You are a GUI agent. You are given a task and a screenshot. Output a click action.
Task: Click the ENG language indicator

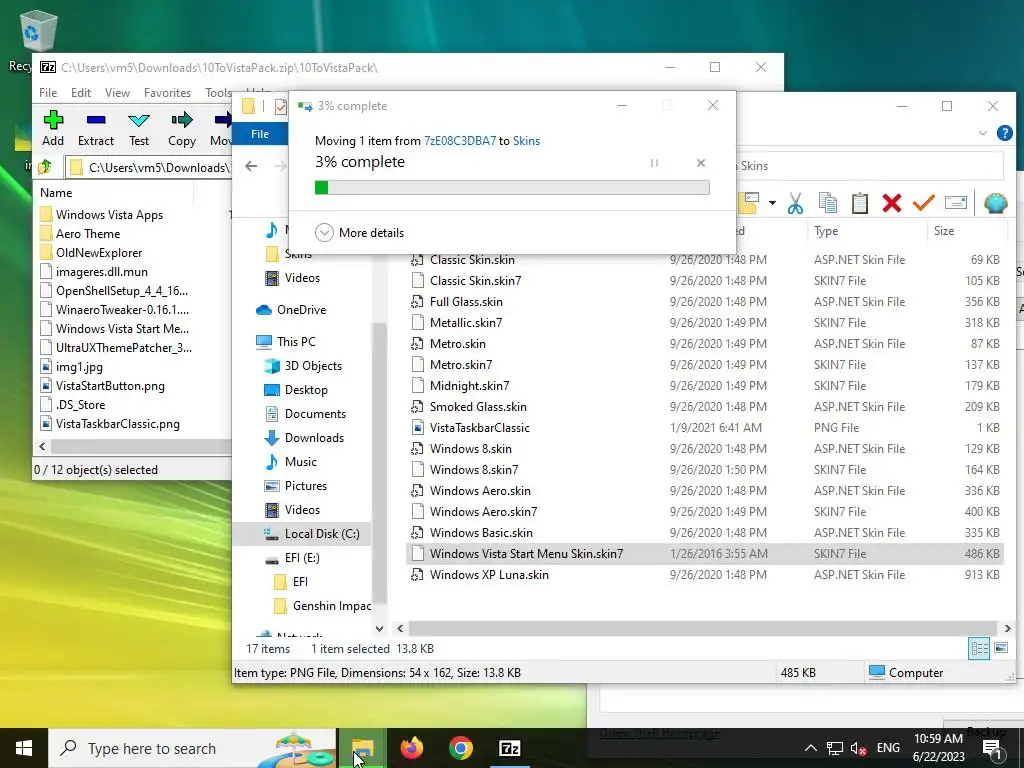coord(888,748)
